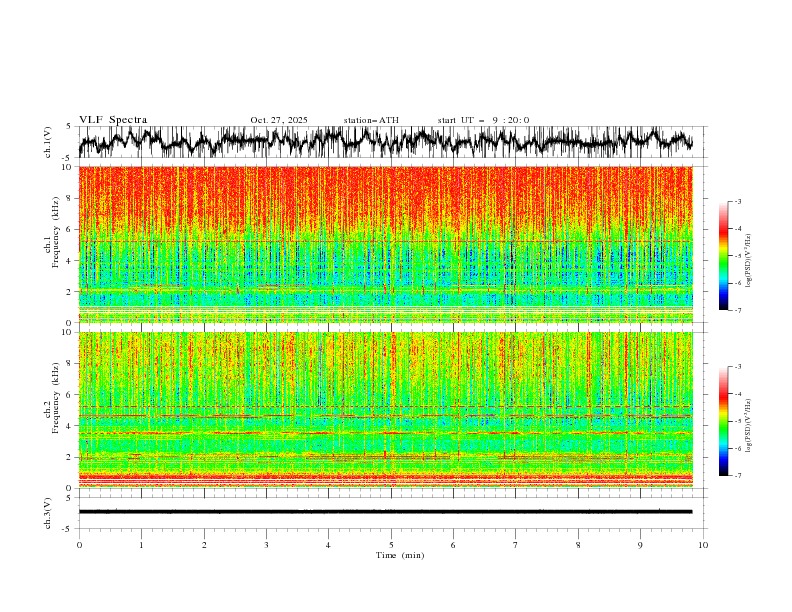The width and height of the screenshot is (792, 612).
Task: Select the ch.2 color bar "log(PSD)(V²/Hz)" label
Action: coord(749,425)
